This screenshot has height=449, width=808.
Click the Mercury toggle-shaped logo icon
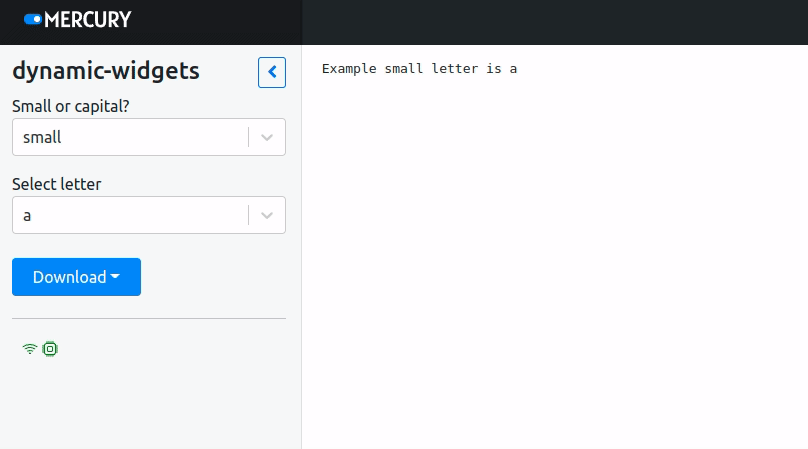[x=33, y=19]
